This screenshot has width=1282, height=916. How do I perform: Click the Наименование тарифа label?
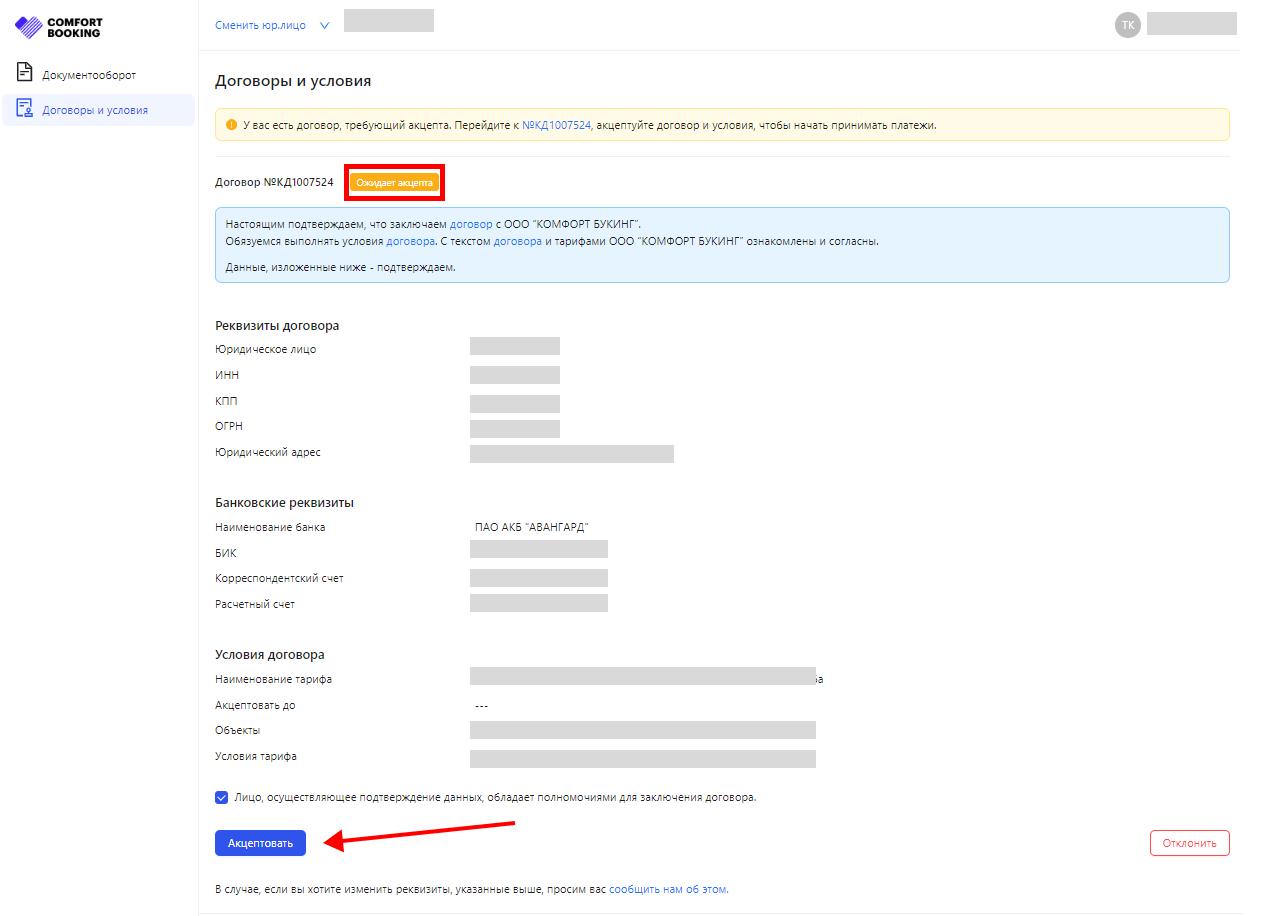[273, 680]
